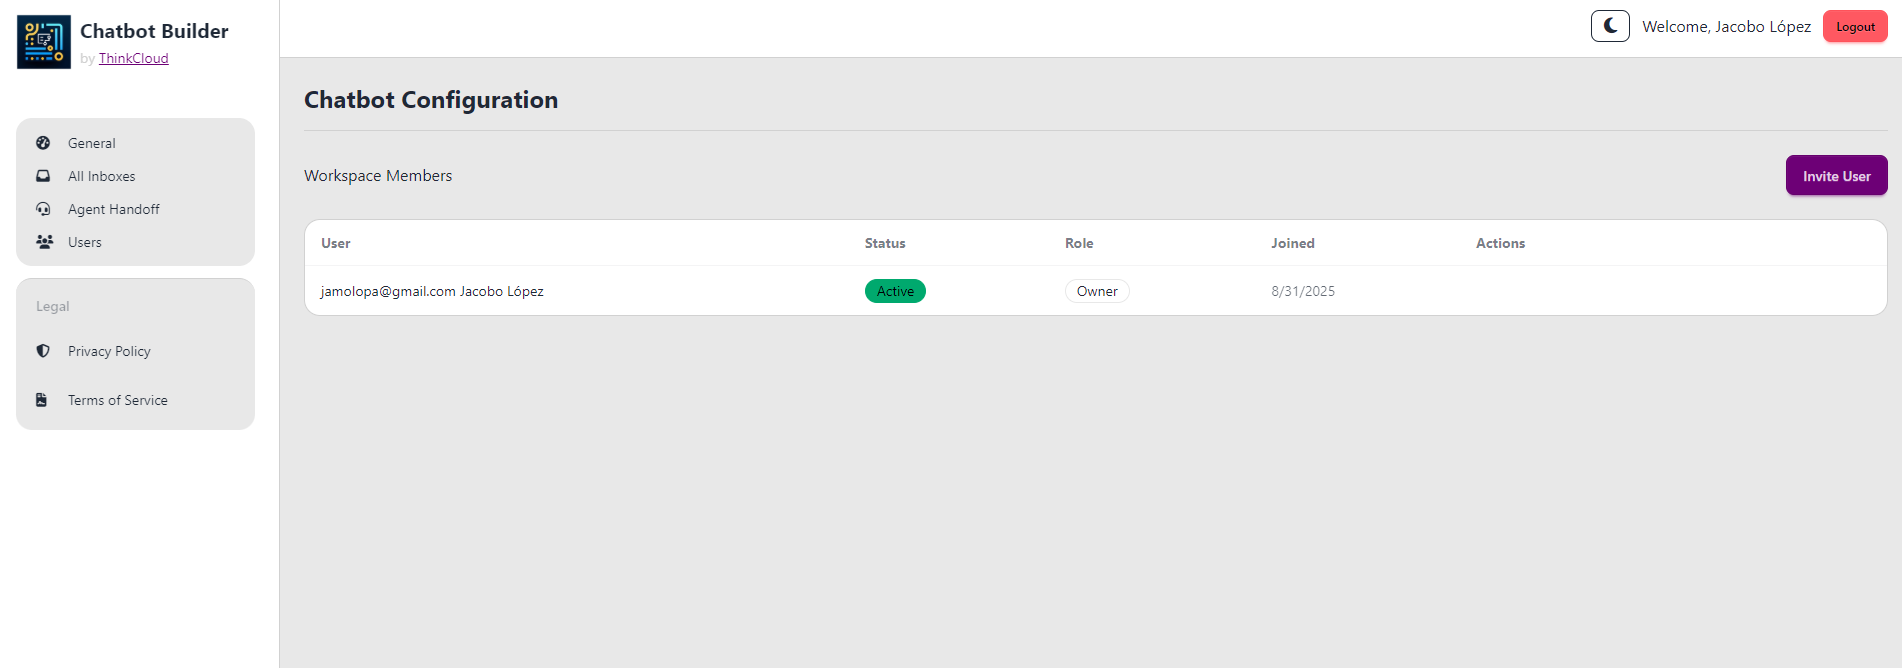Click the Logout button
Image resolution: width=1902 pixels, height=668 pixels.
[1855, 26]
